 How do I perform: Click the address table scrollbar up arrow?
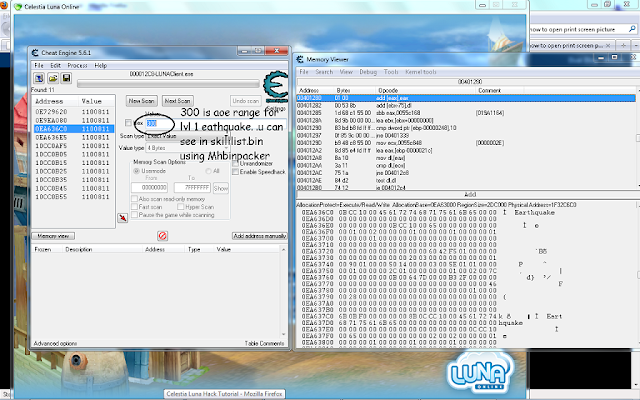283,249
